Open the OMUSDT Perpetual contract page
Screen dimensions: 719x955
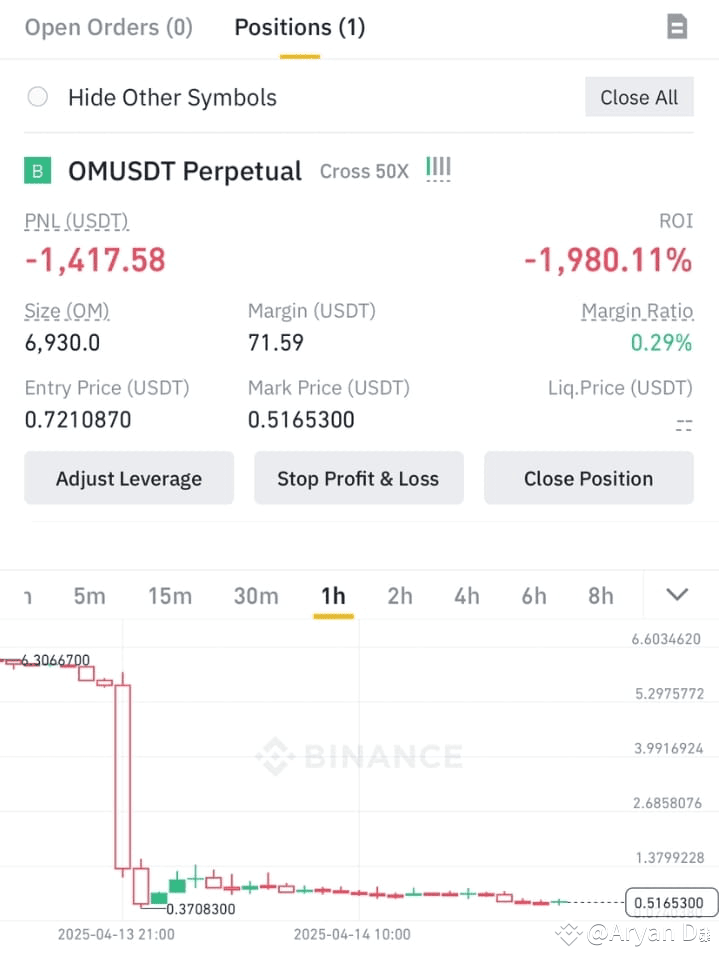184,170
